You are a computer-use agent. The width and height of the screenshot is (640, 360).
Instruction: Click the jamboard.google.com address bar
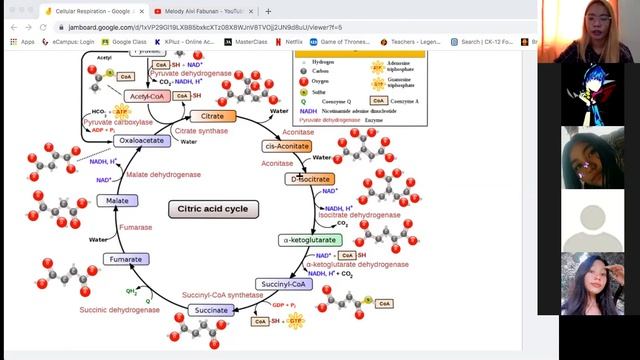coord(205,27)
